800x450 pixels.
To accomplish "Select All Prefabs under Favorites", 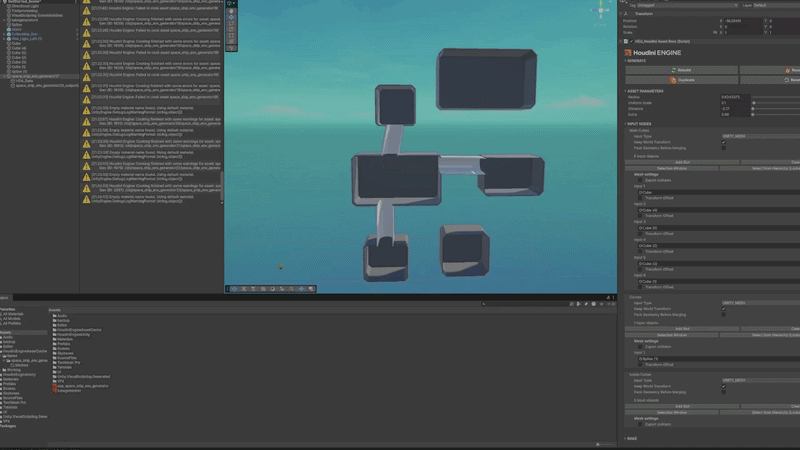I will (x=12, y=323).
